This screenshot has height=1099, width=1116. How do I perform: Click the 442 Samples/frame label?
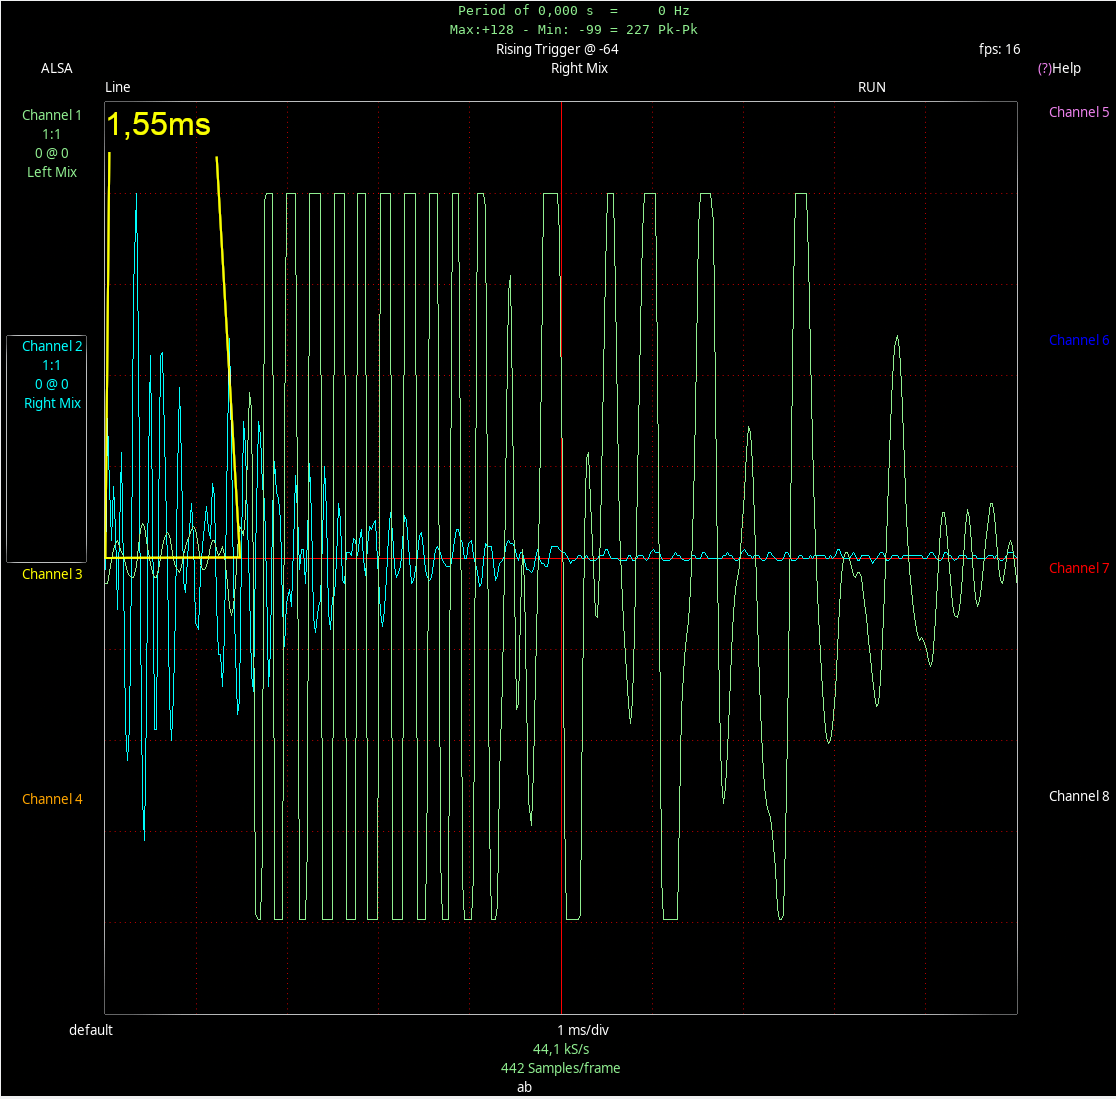click(561, 1068)
